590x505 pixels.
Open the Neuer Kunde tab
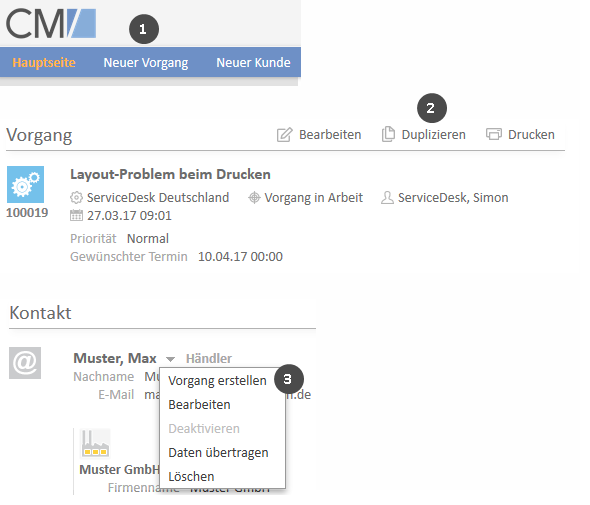(x=253, y=62)
